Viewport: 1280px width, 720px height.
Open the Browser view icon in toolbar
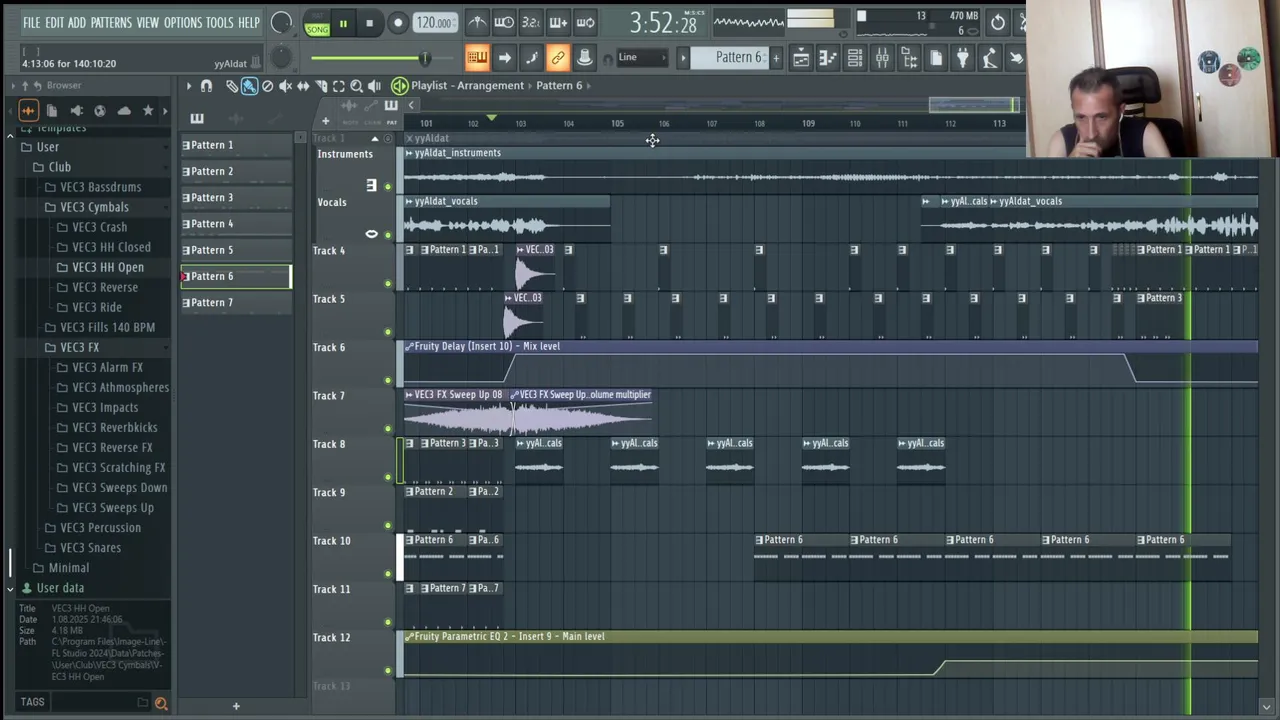909,59
